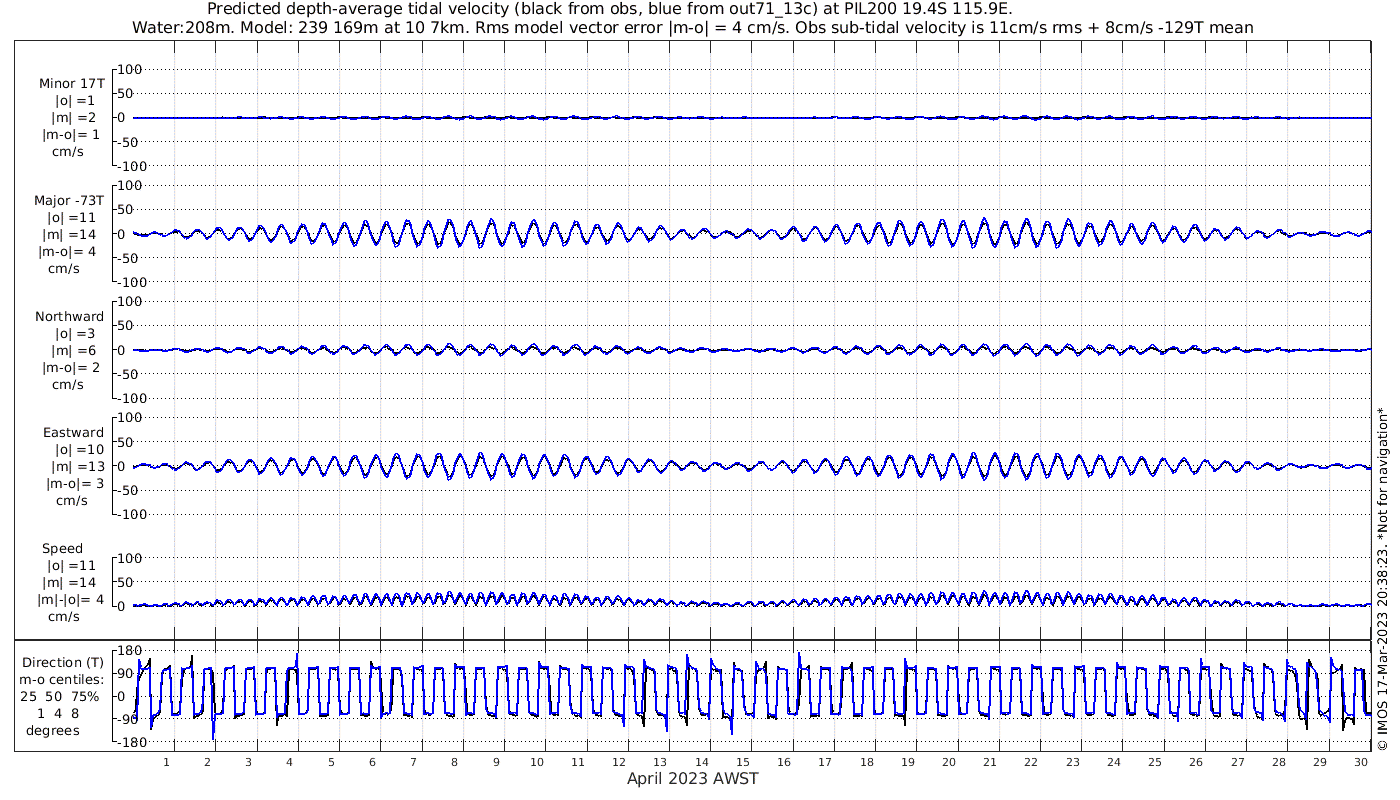Click the '|m| =14' value under Major
Image resolution: width=1400 pixels, height=800 pixels.
click(x=73, y=234)
